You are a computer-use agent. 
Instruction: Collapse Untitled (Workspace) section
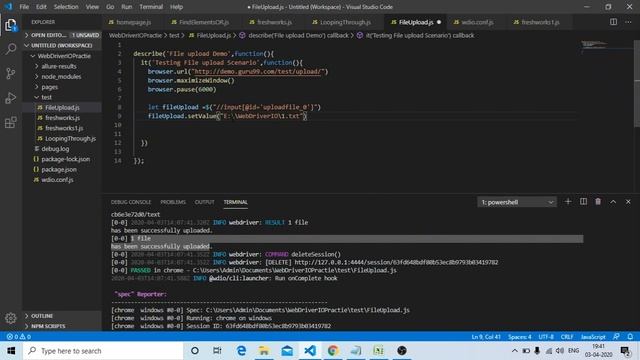click(62, 45)
